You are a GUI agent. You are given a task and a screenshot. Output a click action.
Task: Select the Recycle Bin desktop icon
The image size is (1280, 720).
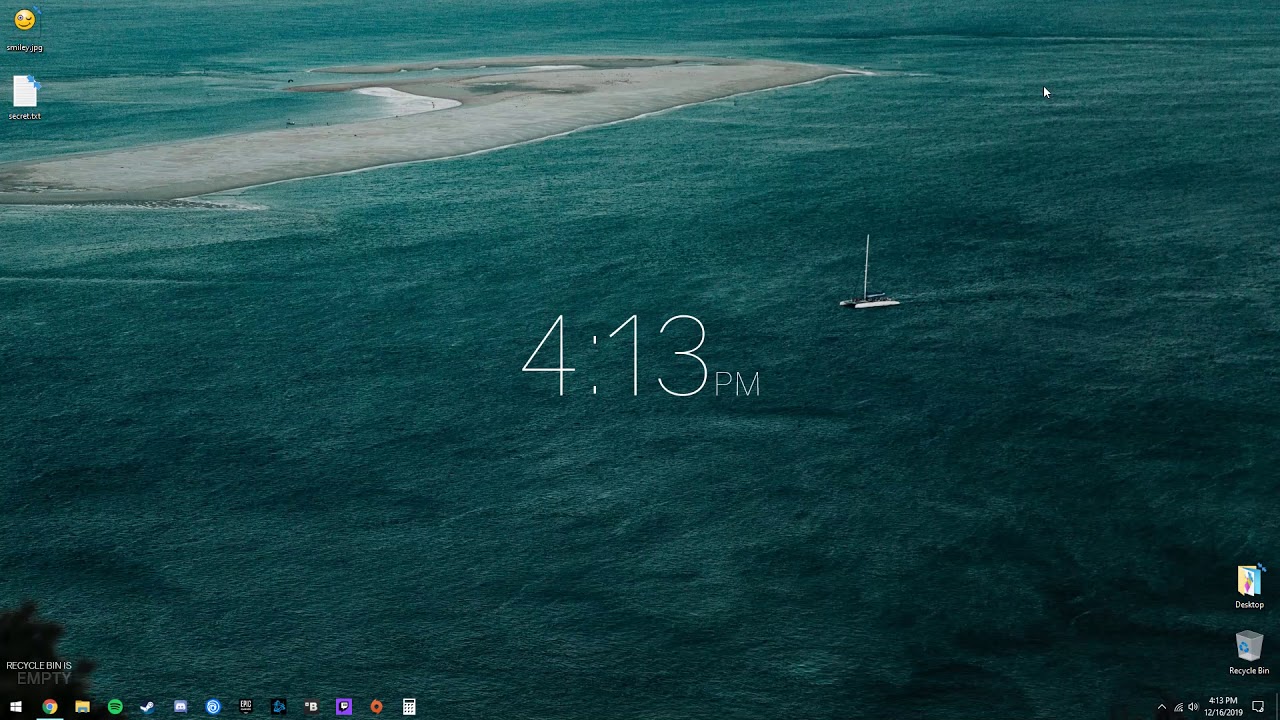coord(1249,653)
